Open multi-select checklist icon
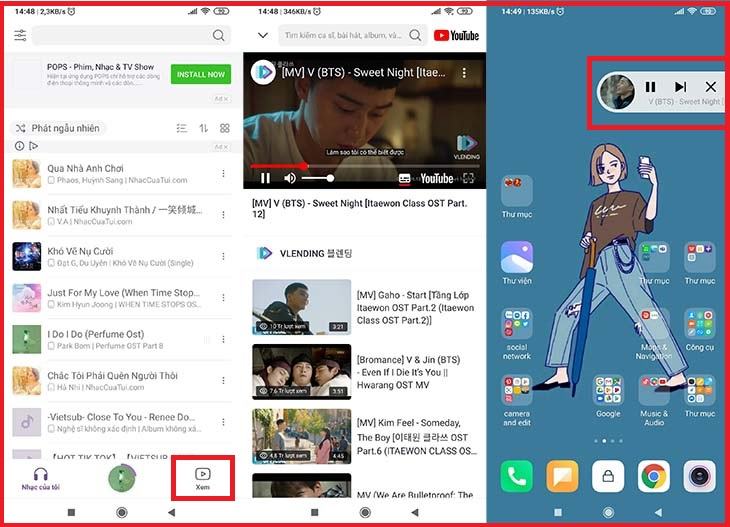Image resolution: width=730 pixels, height=527 pixels. 182,128
